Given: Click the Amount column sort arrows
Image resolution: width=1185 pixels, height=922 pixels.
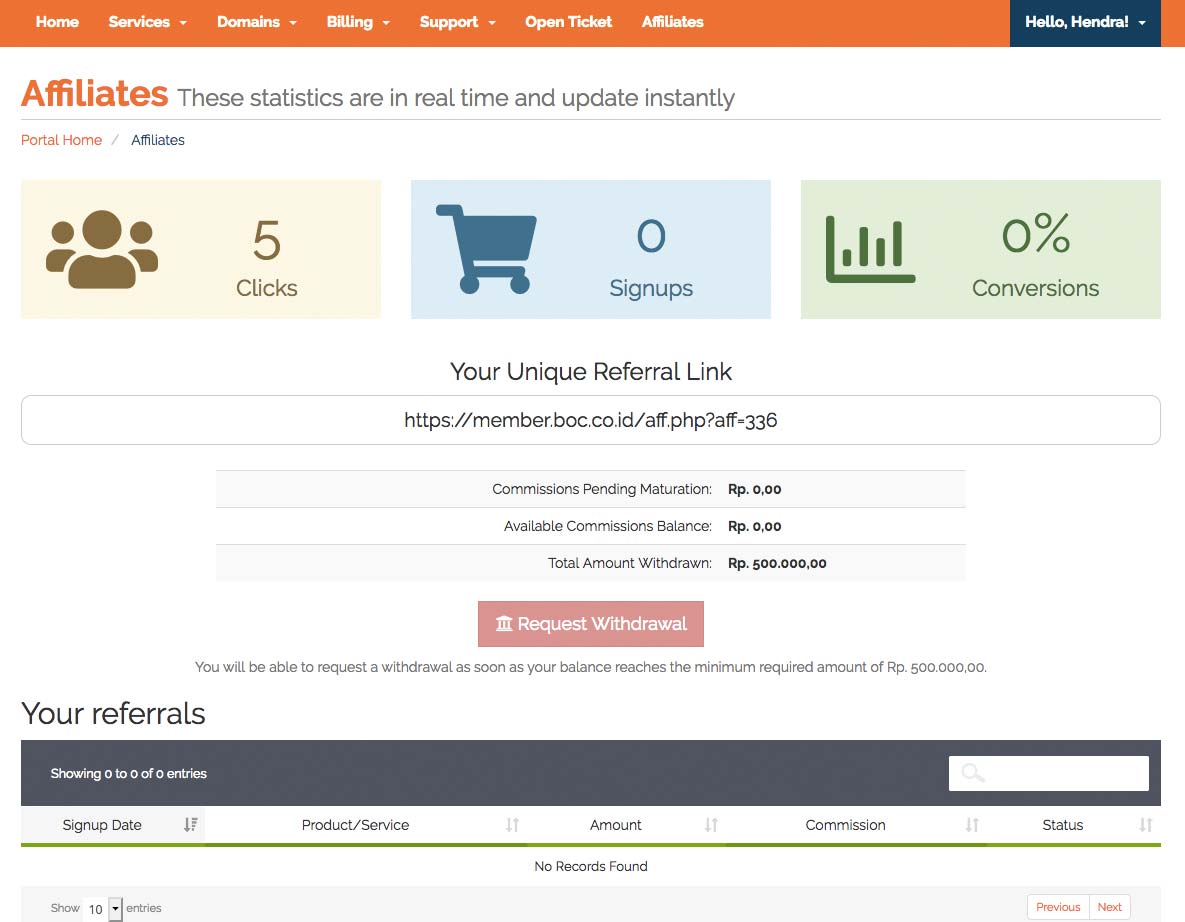Looking at the screenshot, I should (711, 825).
